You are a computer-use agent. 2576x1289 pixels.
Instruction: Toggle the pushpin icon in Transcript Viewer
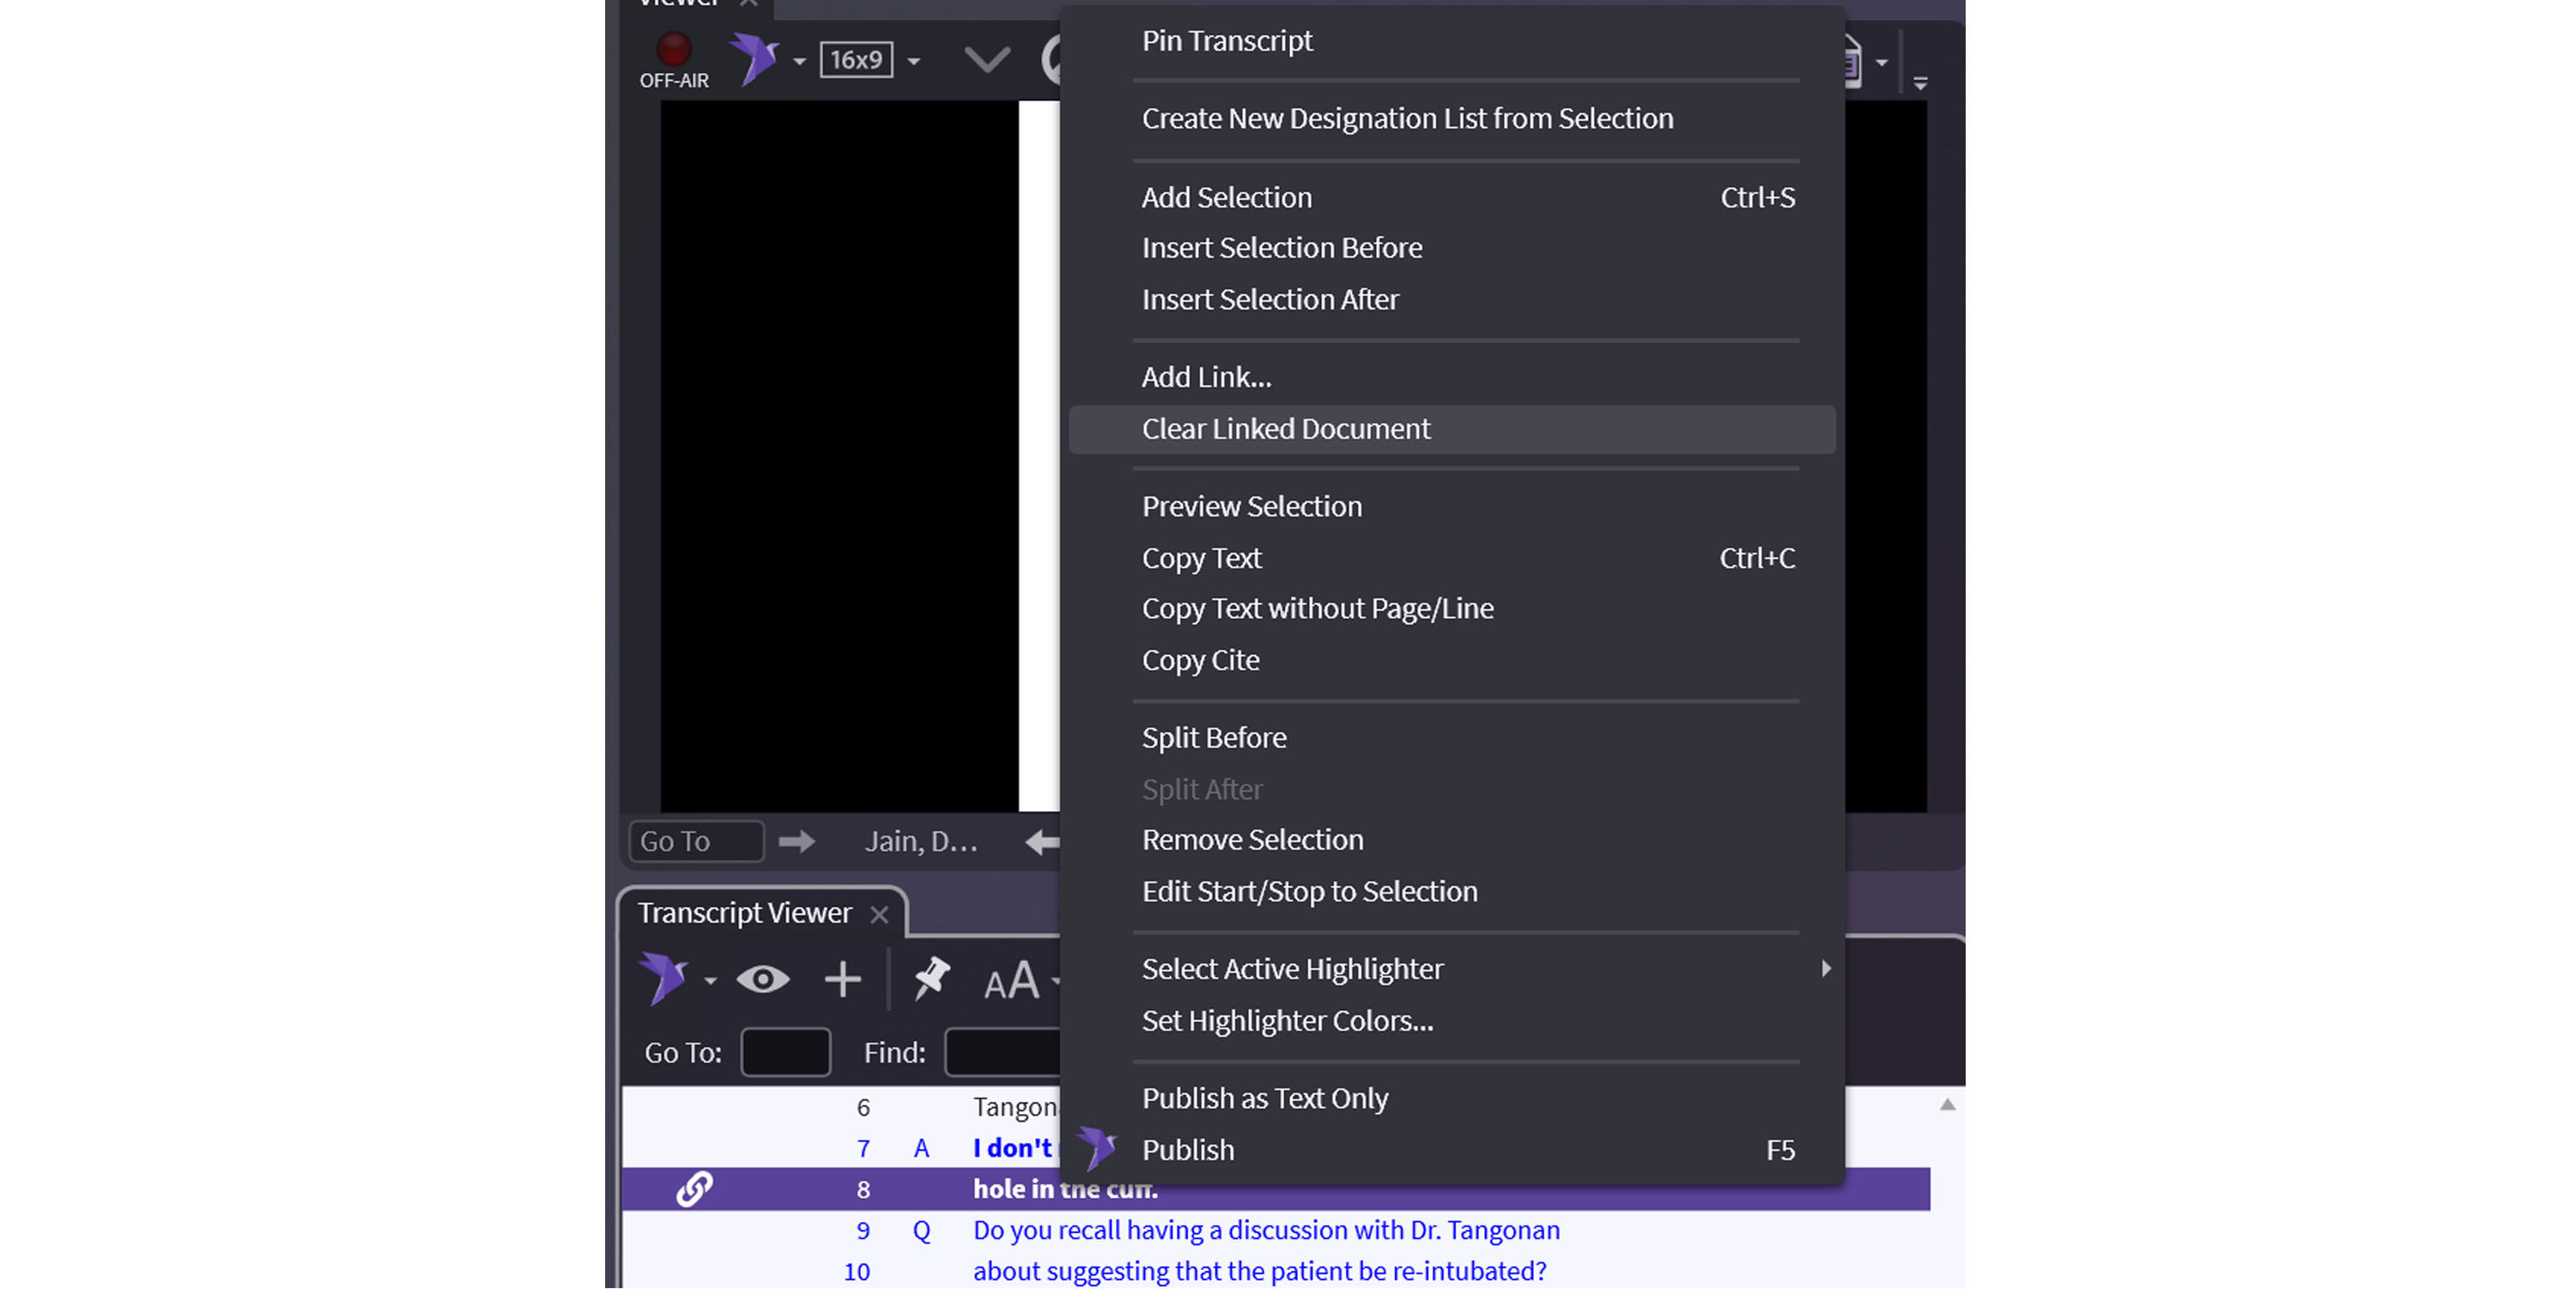coord(931,978)
